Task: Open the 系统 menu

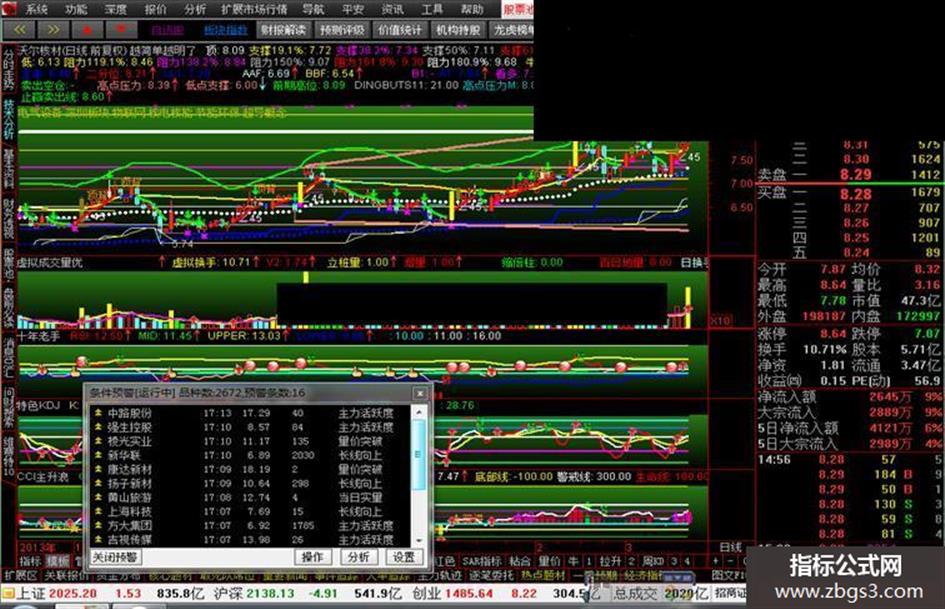Action: click(36, 9)
